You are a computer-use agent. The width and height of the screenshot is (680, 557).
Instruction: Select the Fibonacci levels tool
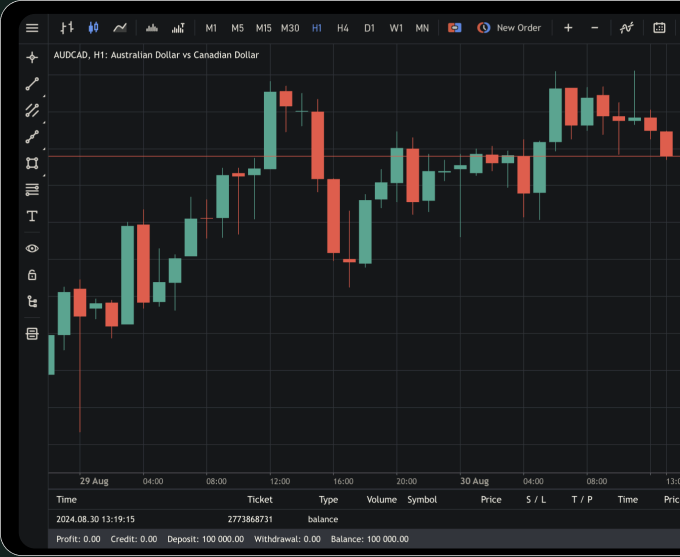[32, 190]
